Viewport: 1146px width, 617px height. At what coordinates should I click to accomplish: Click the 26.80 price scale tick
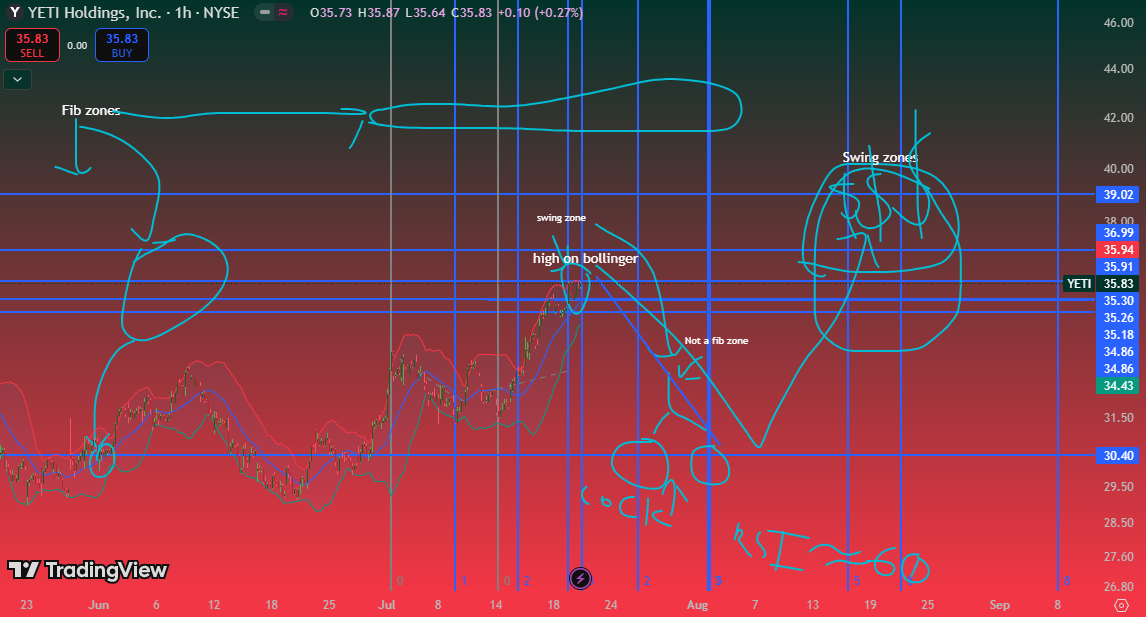pyautogui.click(x=1118, y=587)
